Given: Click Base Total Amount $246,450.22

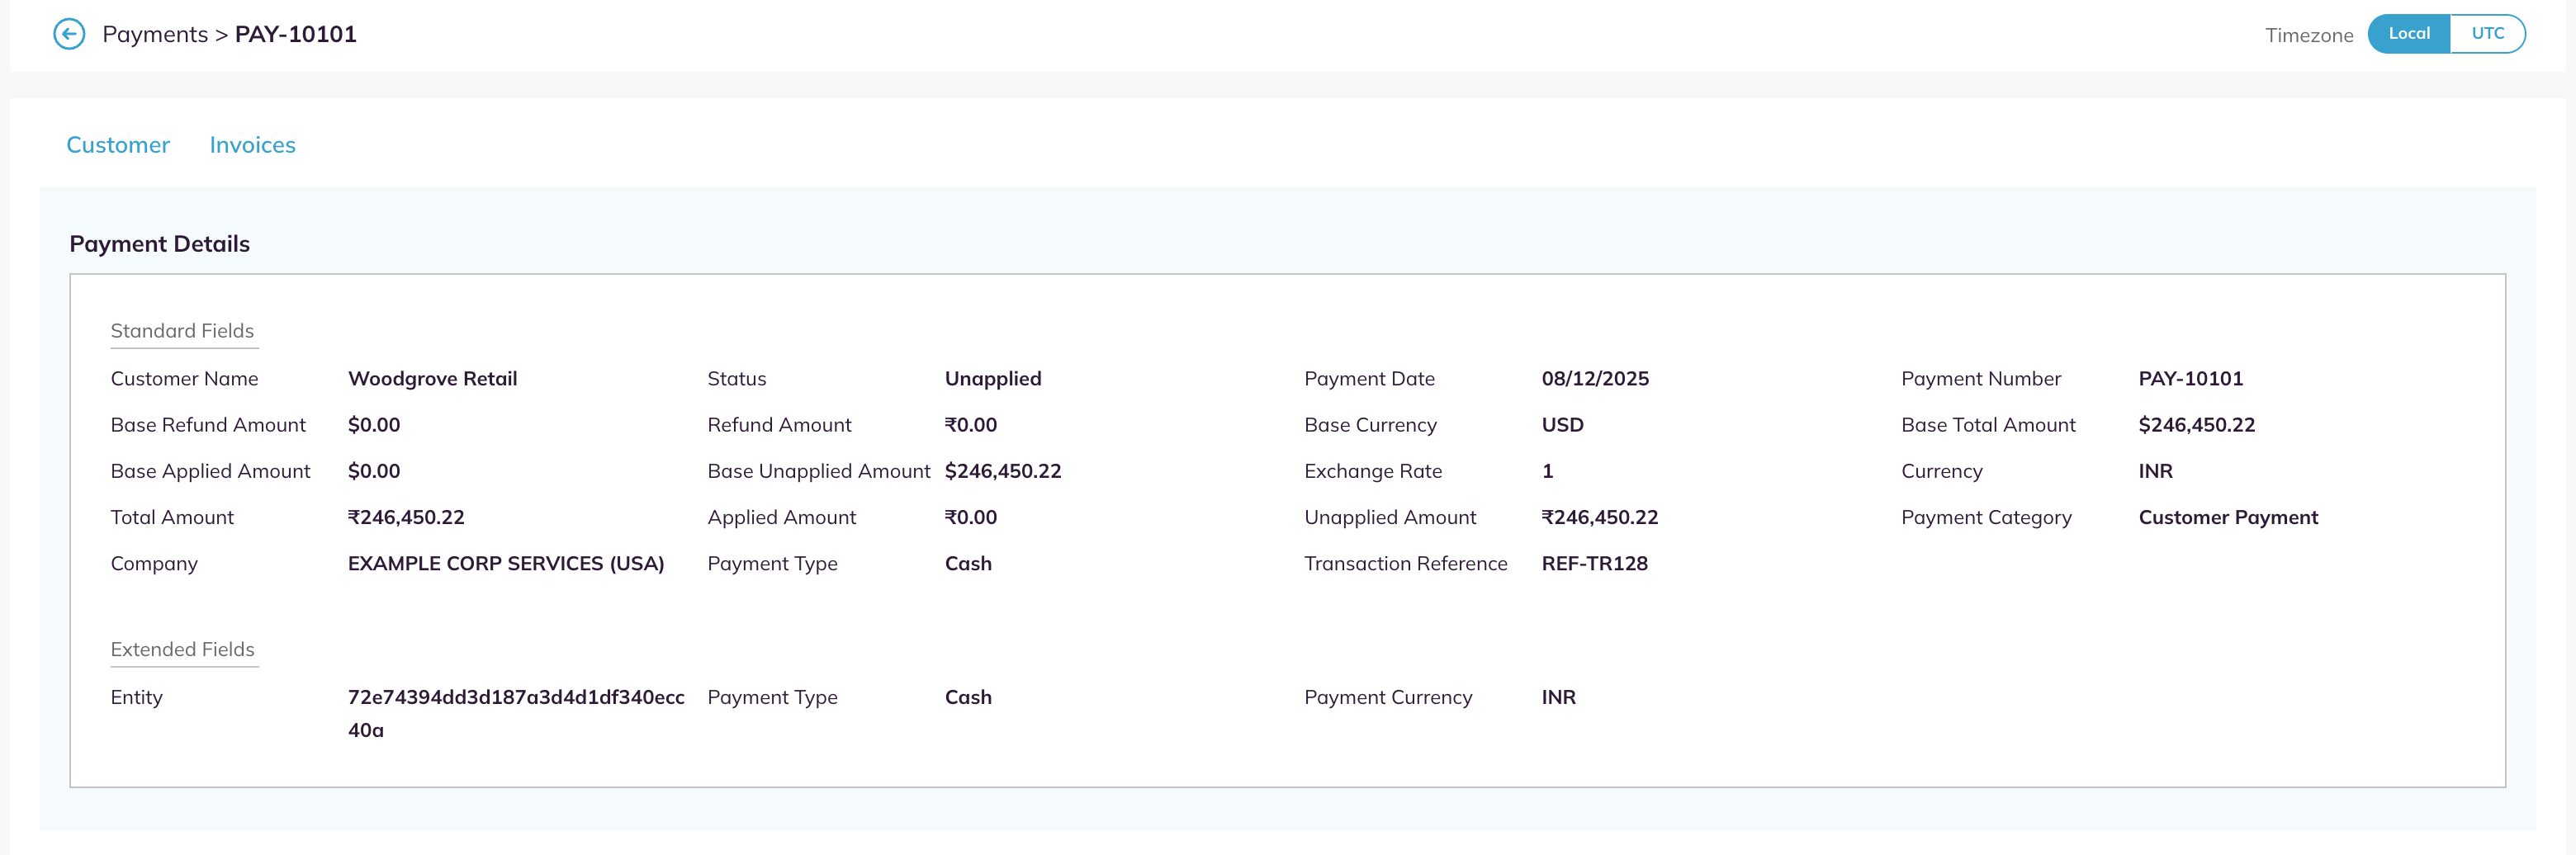Looking at the screenshot, I should (2196, 425).
